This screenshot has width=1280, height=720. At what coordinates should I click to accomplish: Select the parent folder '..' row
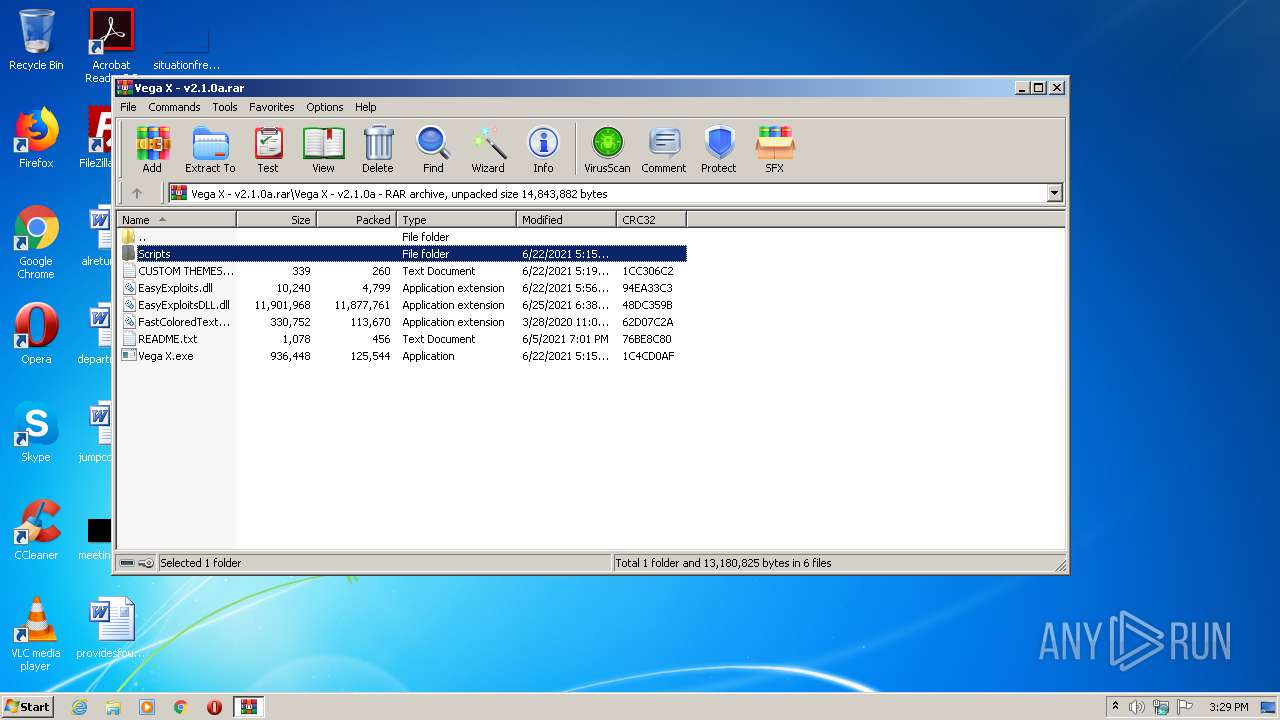point(402,237)
